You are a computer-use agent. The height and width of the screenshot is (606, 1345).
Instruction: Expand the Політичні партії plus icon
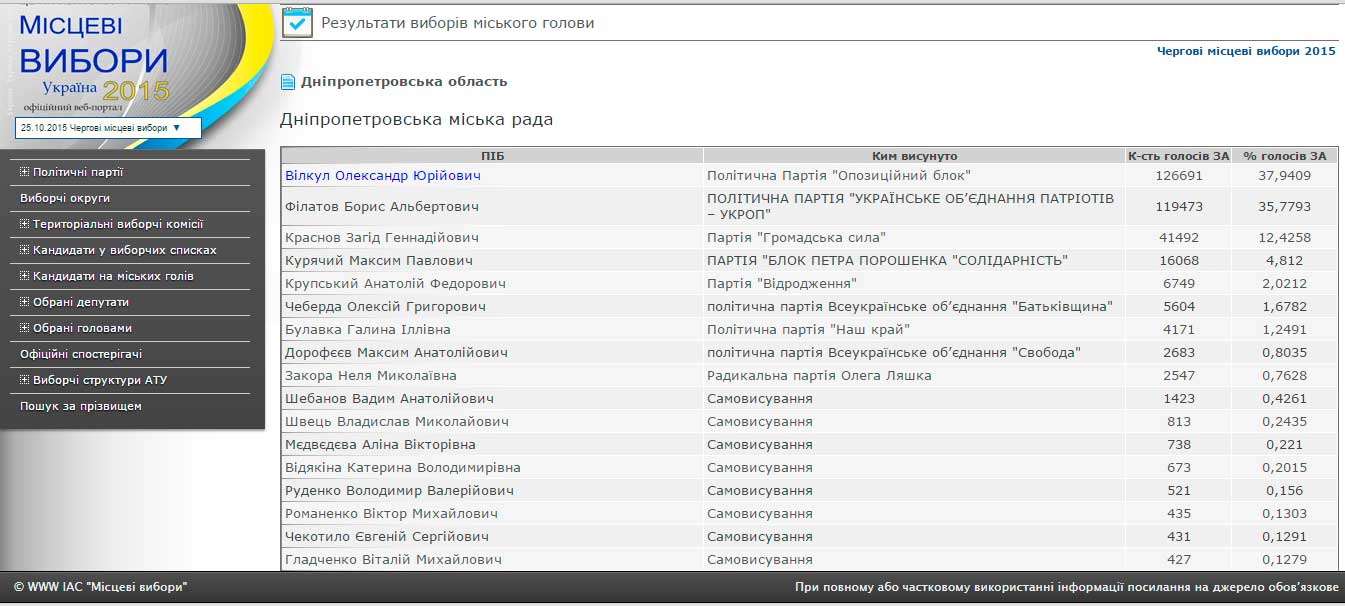pyautogui.click(x=25, y=172)
